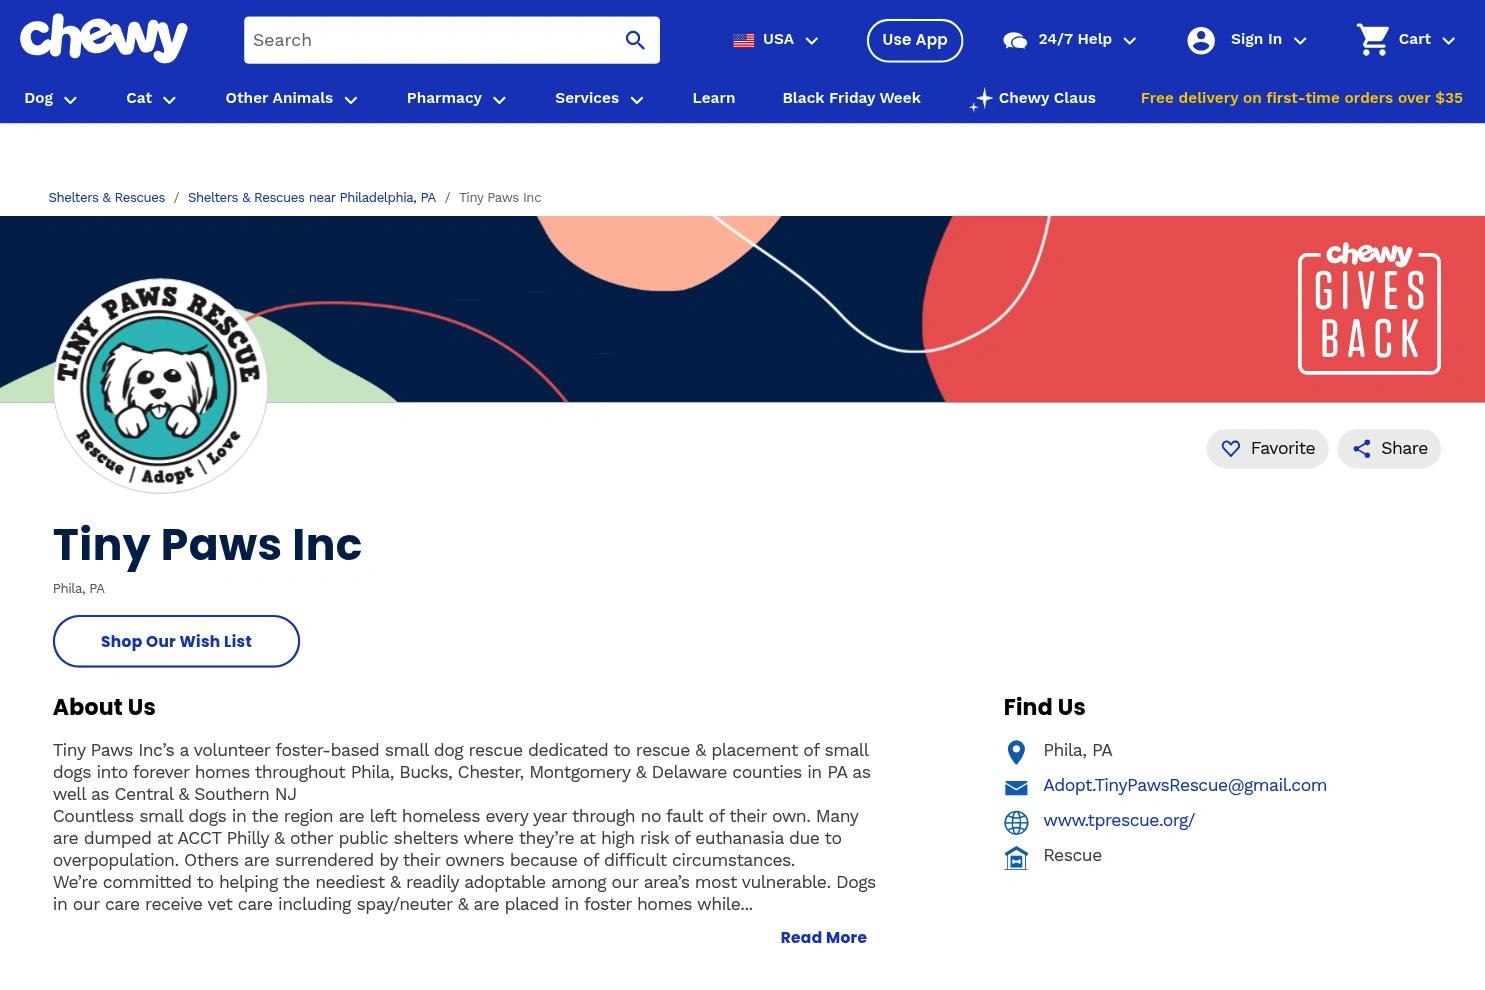Click the Chewy Claus sparkle icon
Screen dimensions: 1485x990
[981, 99]
